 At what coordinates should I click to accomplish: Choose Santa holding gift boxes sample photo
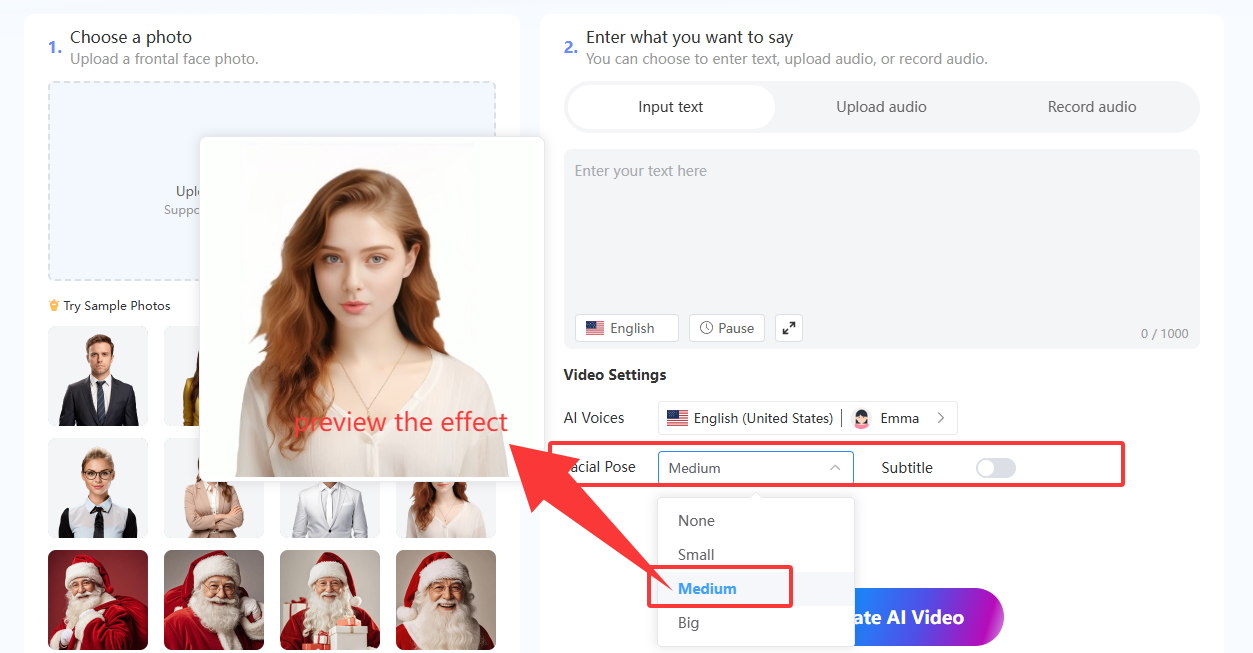pyautogui.click(x=330, y=600)
